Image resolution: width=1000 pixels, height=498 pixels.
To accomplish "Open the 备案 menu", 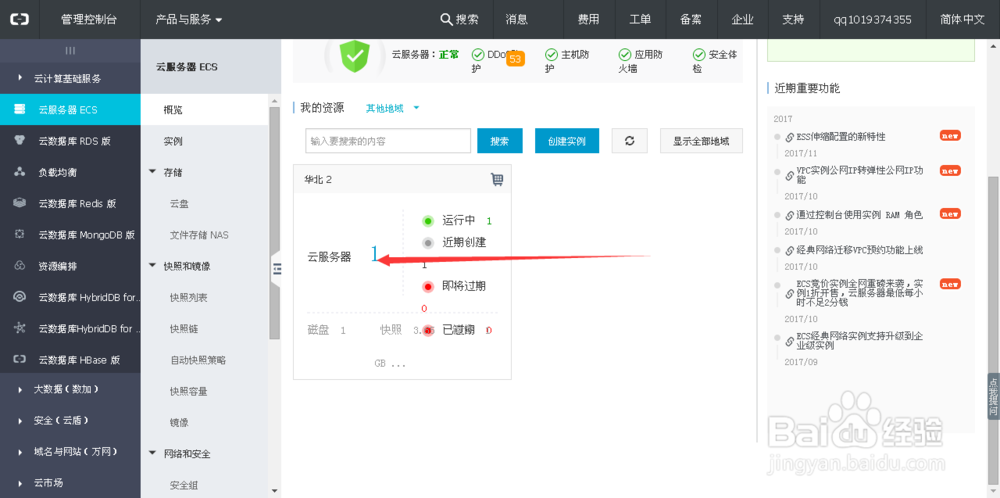I will pyautogui.click(x=691, y=19).
